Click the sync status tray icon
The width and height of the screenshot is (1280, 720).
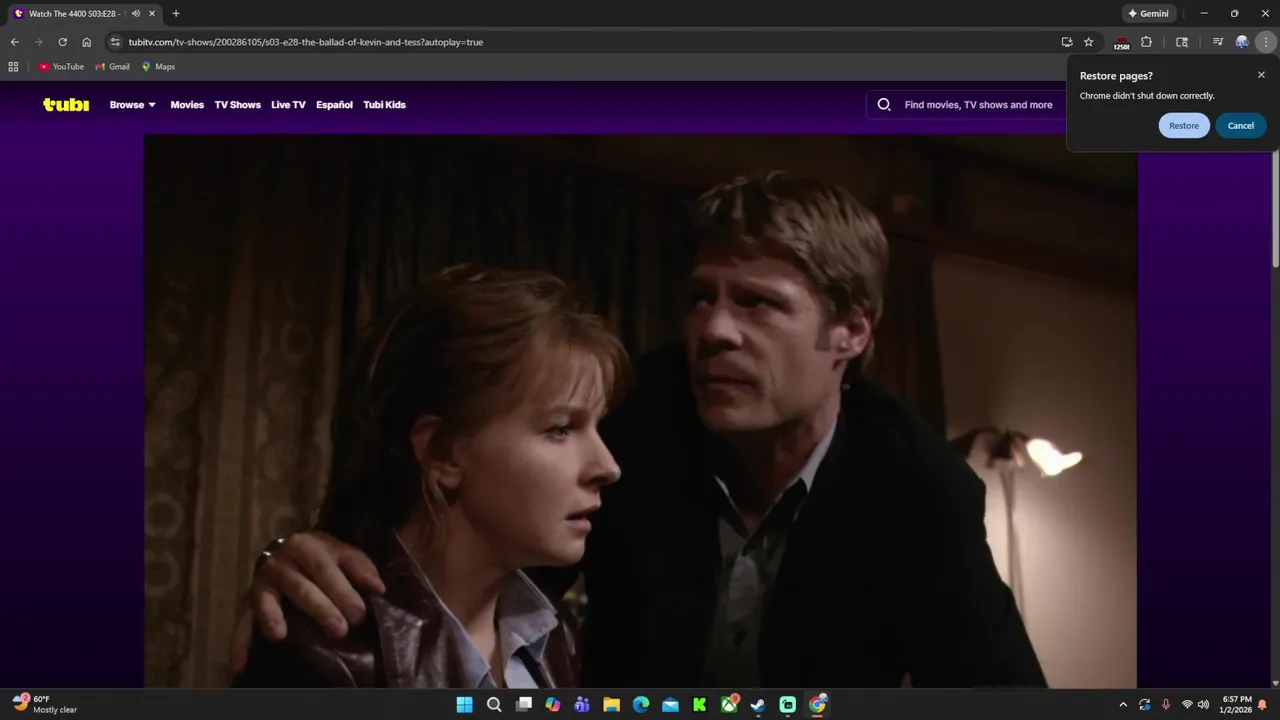click(1145, 705)
